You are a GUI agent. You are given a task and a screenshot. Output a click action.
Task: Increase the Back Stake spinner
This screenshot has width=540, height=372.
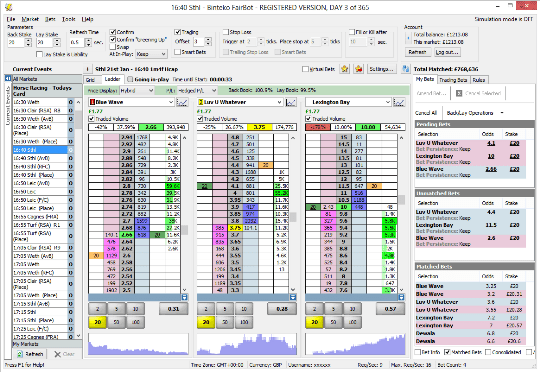(x=29, y=40)
